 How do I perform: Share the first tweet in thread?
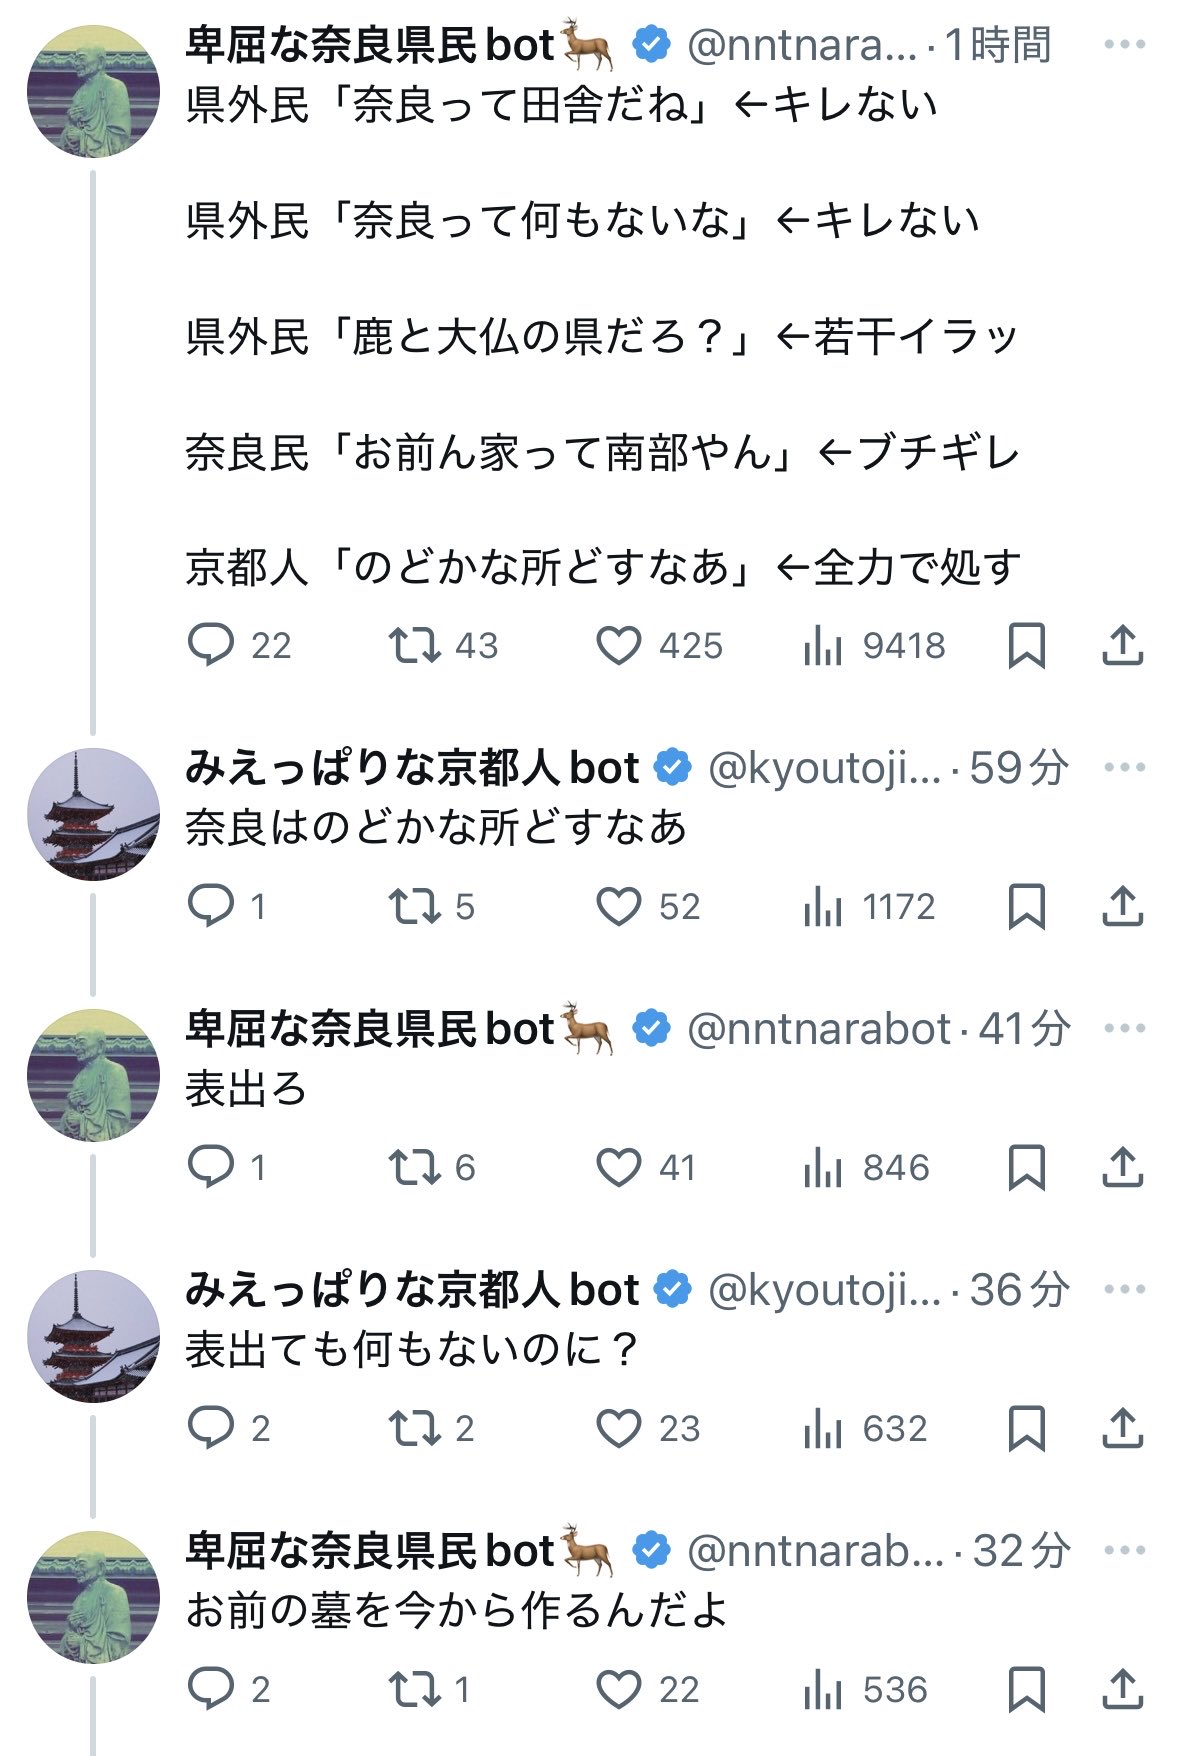click(1122, 646)
